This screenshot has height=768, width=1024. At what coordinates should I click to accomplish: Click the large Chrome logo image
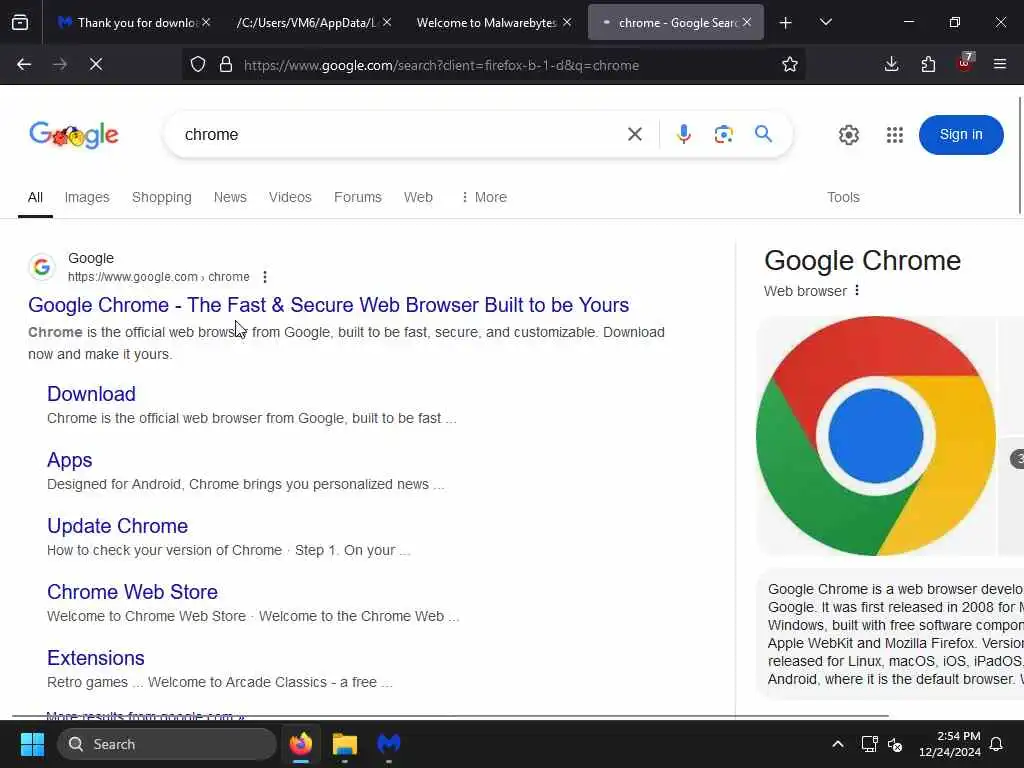pyautogui.click(x=876, y=436)
